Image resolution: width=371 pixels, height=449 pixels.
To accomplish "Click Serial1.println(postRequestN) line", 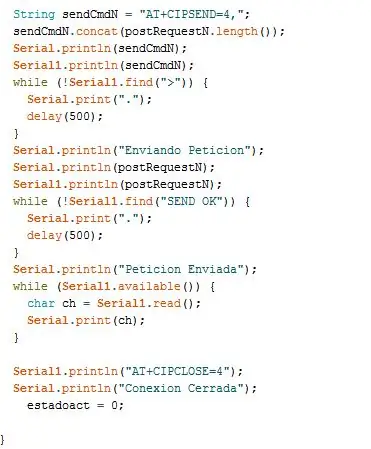I will point(117,184).
